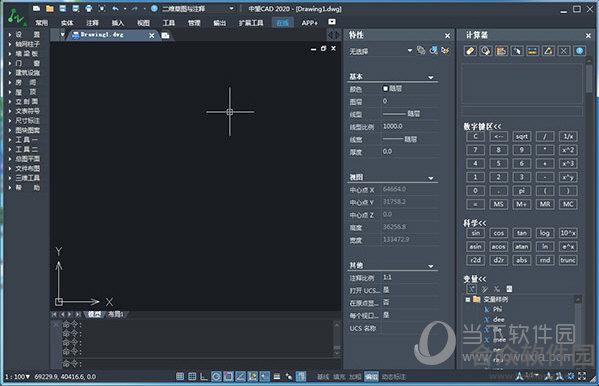Screen dimensions: 599x386
Task: Toggle grid display icon in status bar
Action: [192, 376]
